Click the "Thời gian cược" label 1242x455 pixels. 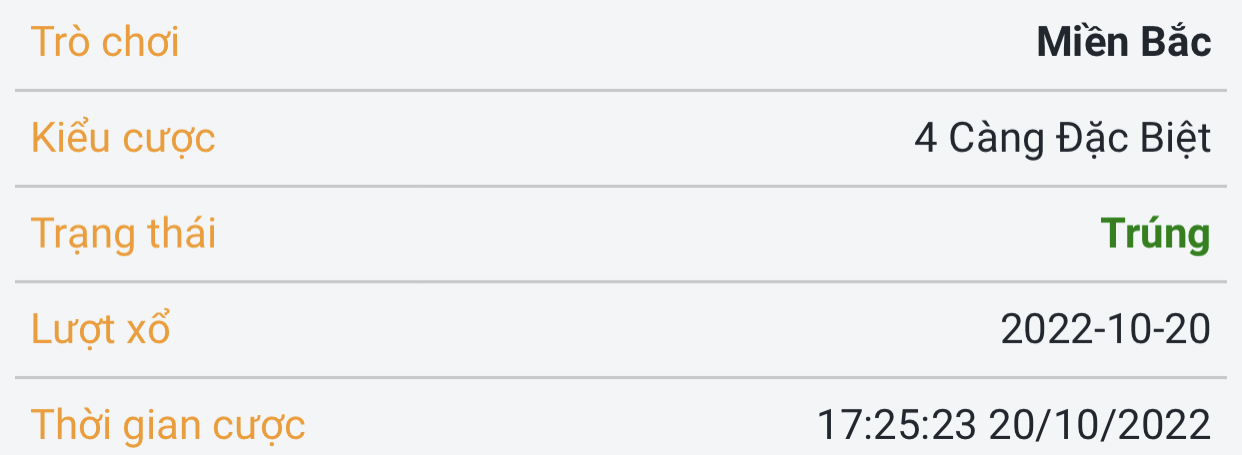coord(168,424)
